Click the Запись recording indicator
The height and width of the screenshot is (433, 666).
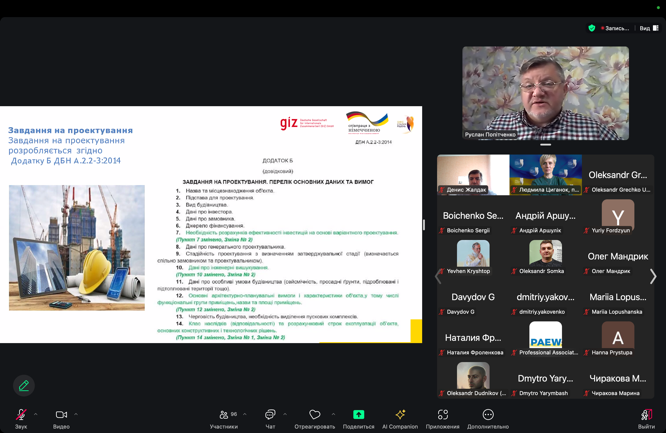(615, 28)
